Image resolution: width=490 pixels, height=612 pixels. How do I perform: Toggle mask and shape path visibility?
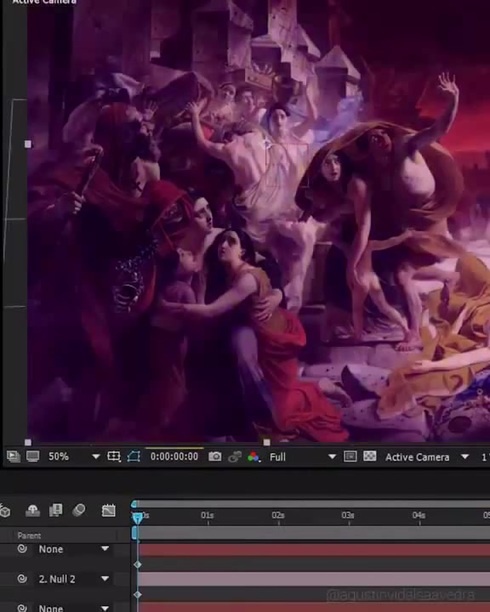coord(134,456)
